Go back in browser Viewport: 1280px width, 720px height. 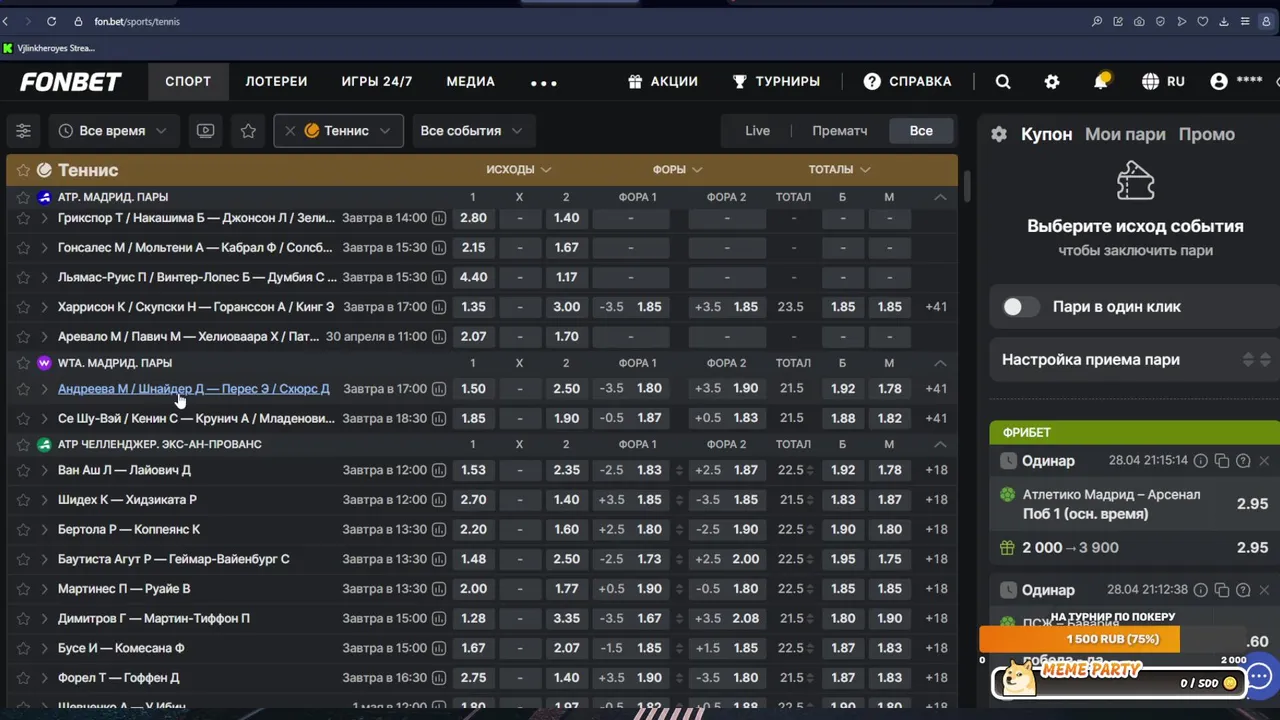[6, 21]
